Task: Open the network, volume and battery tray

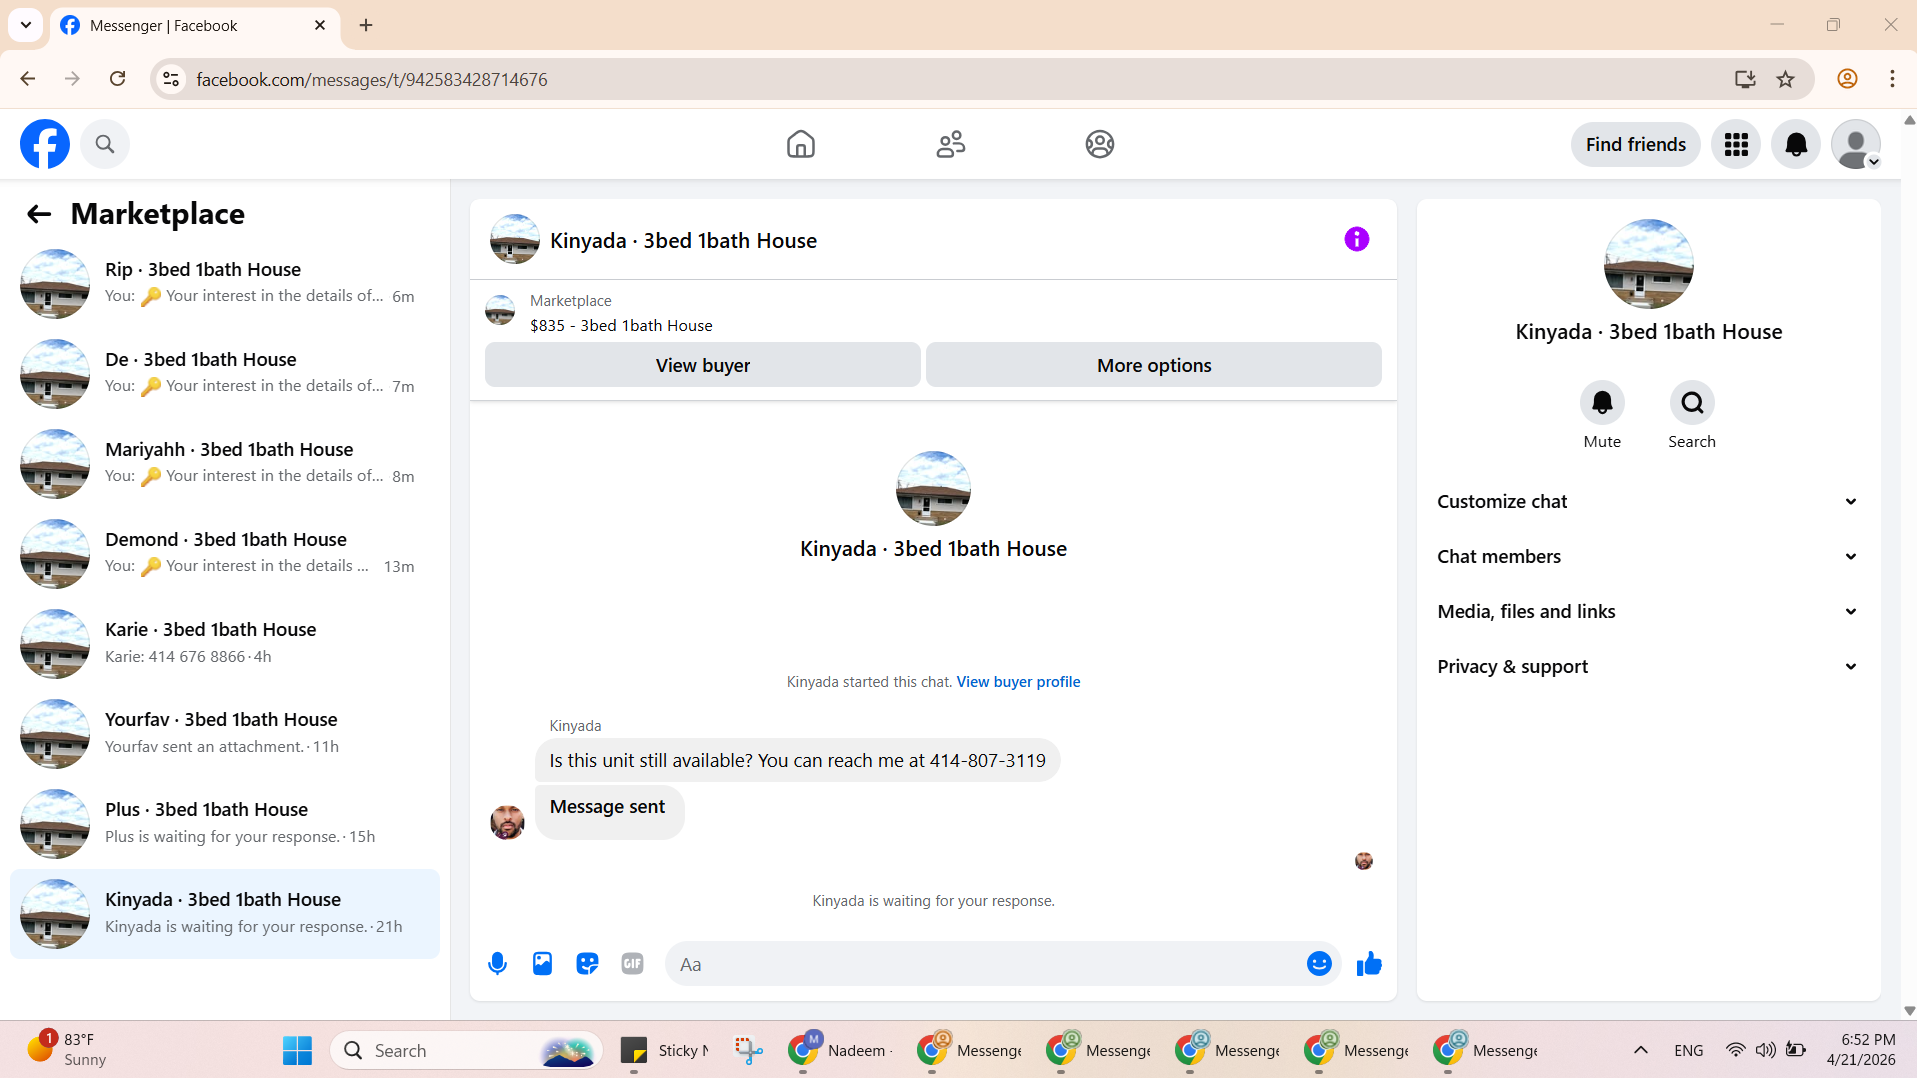Action: (x=1766, y=1050)
